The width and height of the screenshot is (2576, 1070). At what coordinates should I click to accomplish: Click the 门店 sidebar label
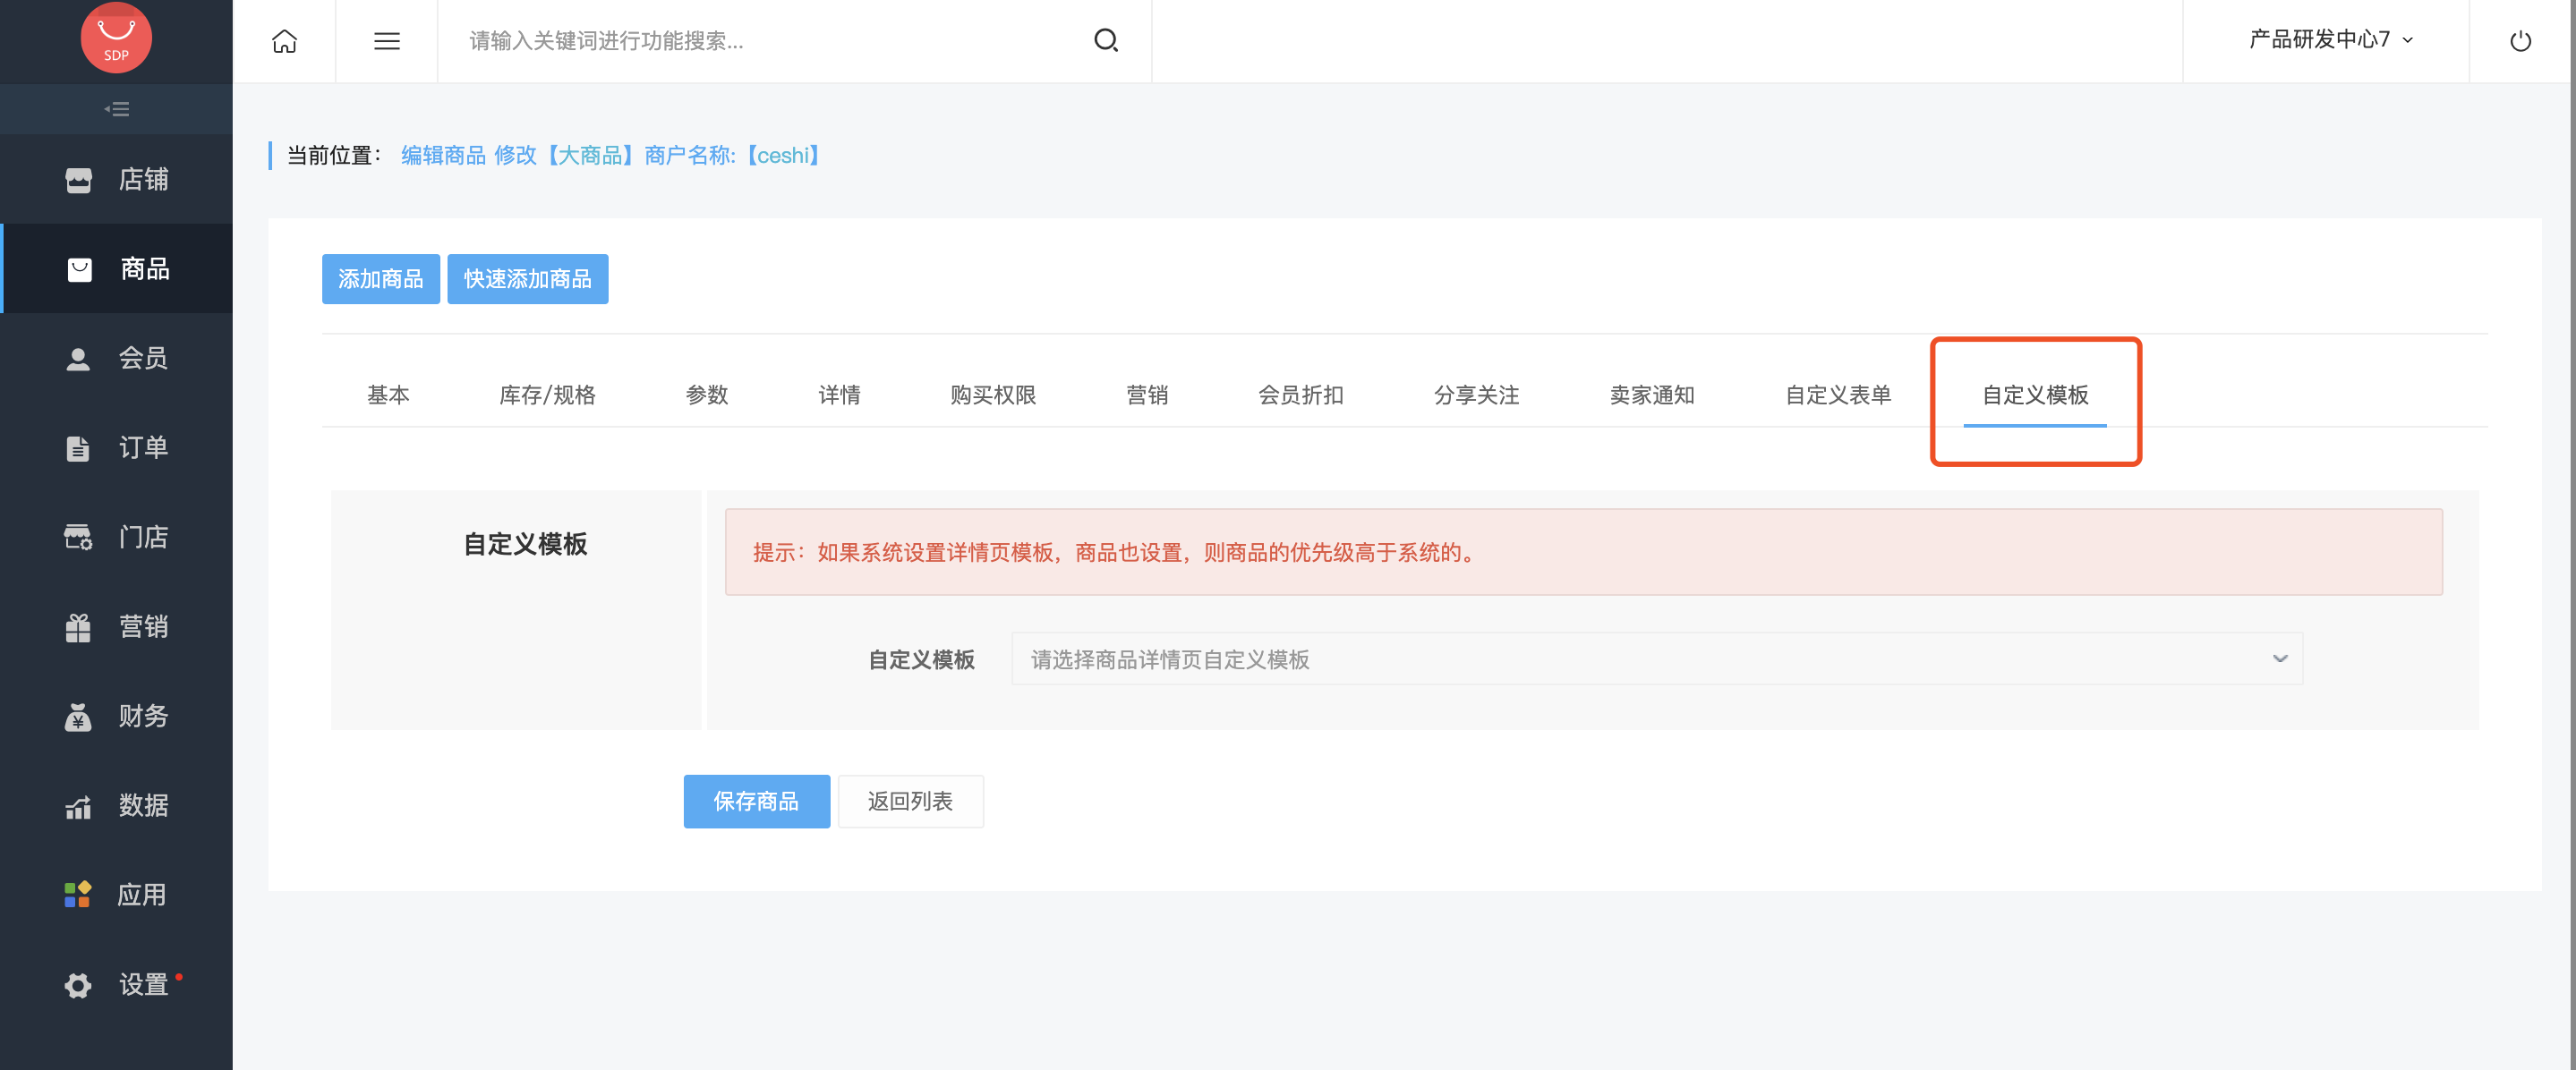[143, 537]
